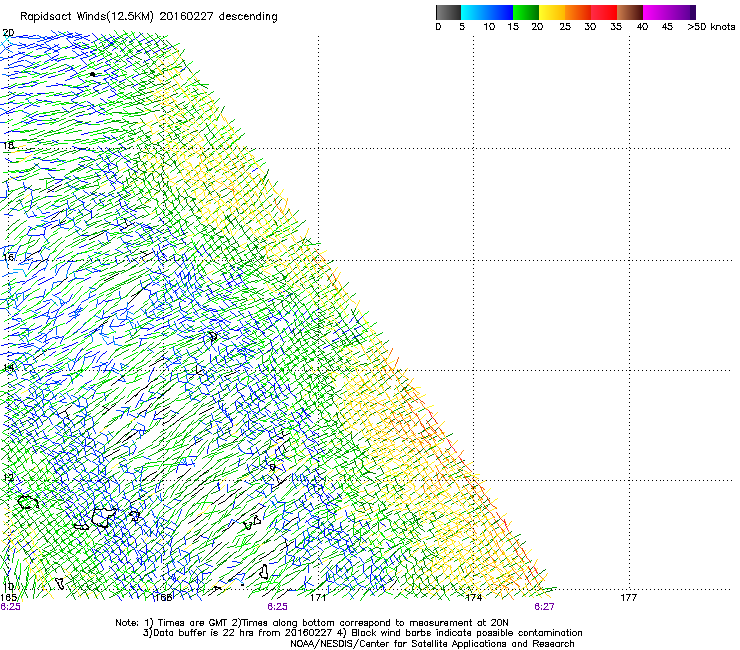740x650 pixels.
Task: Click "6:25" time label beneath longitude 165
Action: (x=10, y=607)
